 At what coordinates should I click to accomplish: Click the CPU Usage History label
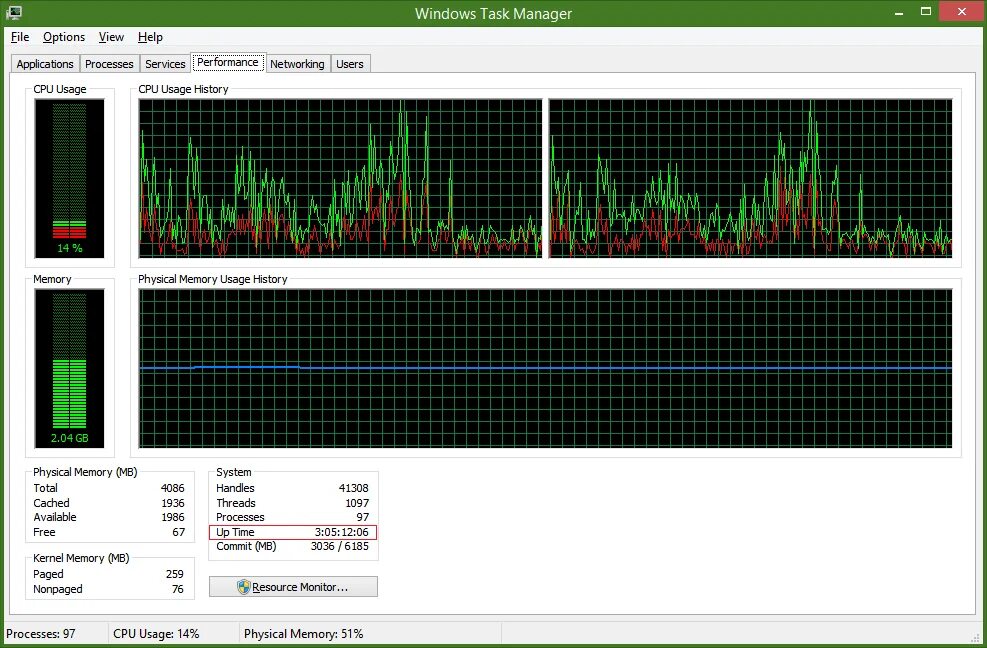pyautogui.click(x=183, y=89)
